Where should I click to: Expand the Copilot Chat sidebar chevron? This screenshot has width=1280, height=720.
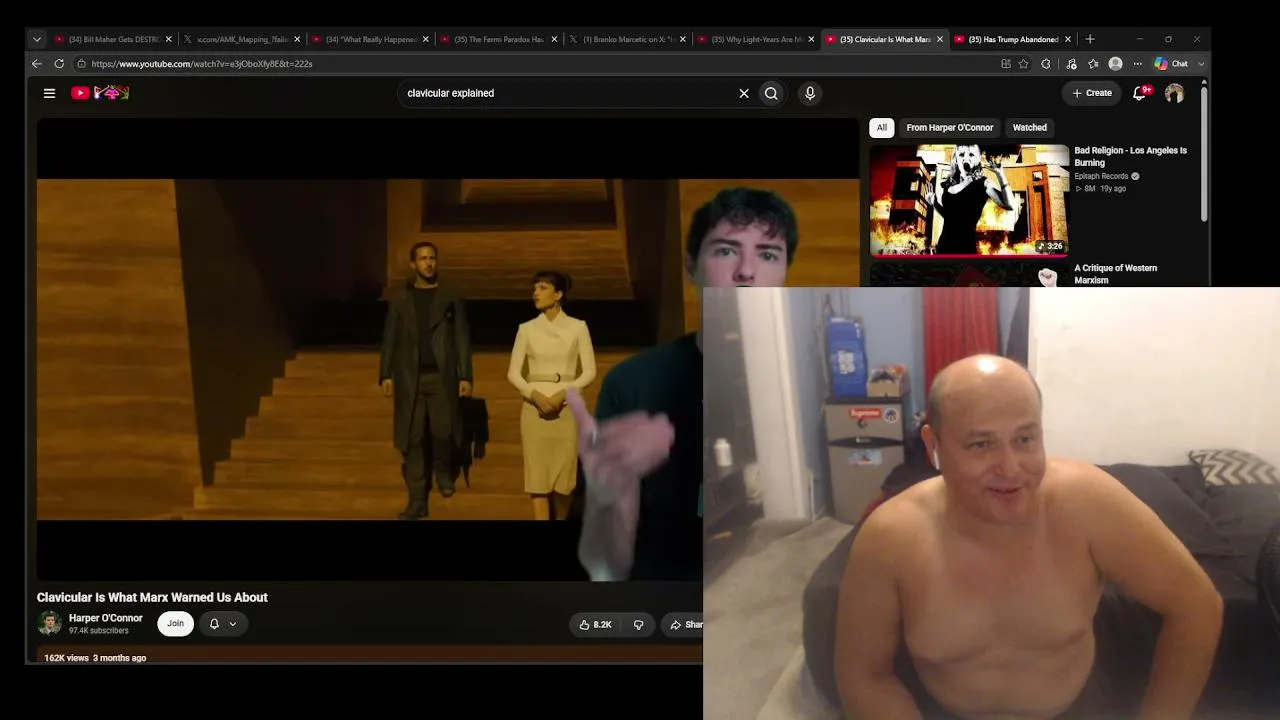(1201, 64)
